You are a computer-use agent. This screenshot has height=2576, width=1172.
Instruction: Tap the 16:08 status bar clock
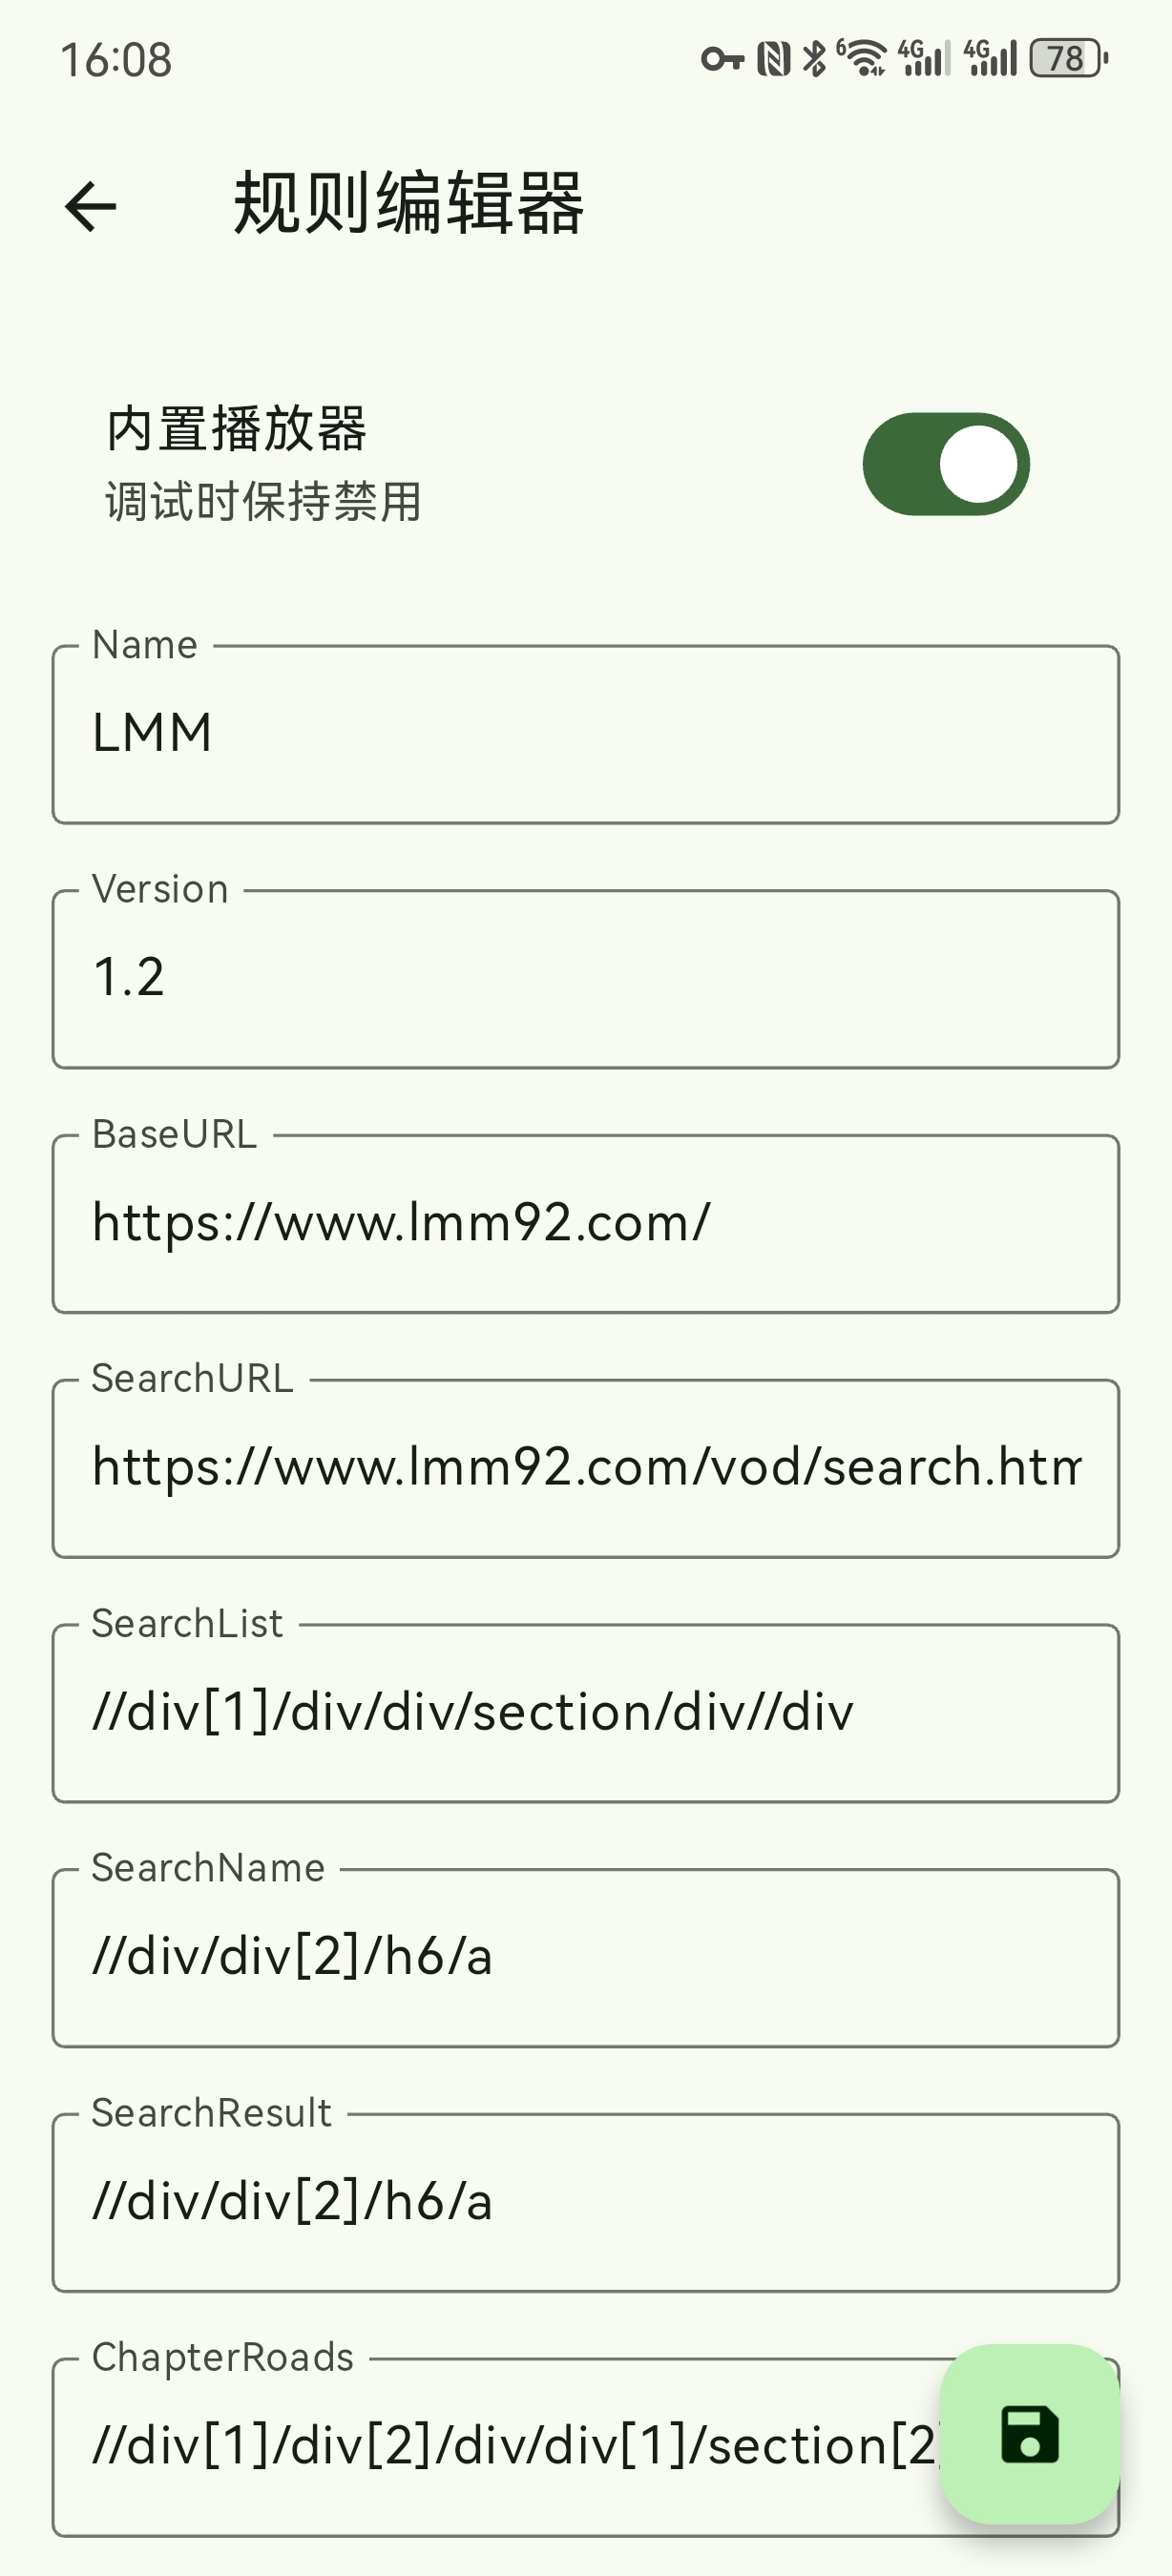tap(116, 60)
